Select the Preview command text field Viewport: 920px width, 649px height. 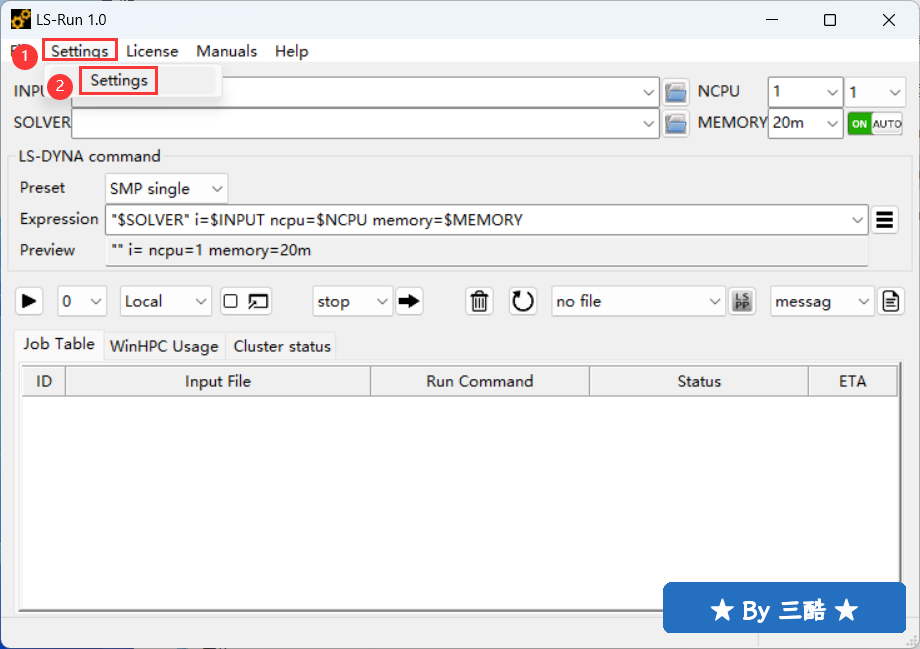(486, 251)
